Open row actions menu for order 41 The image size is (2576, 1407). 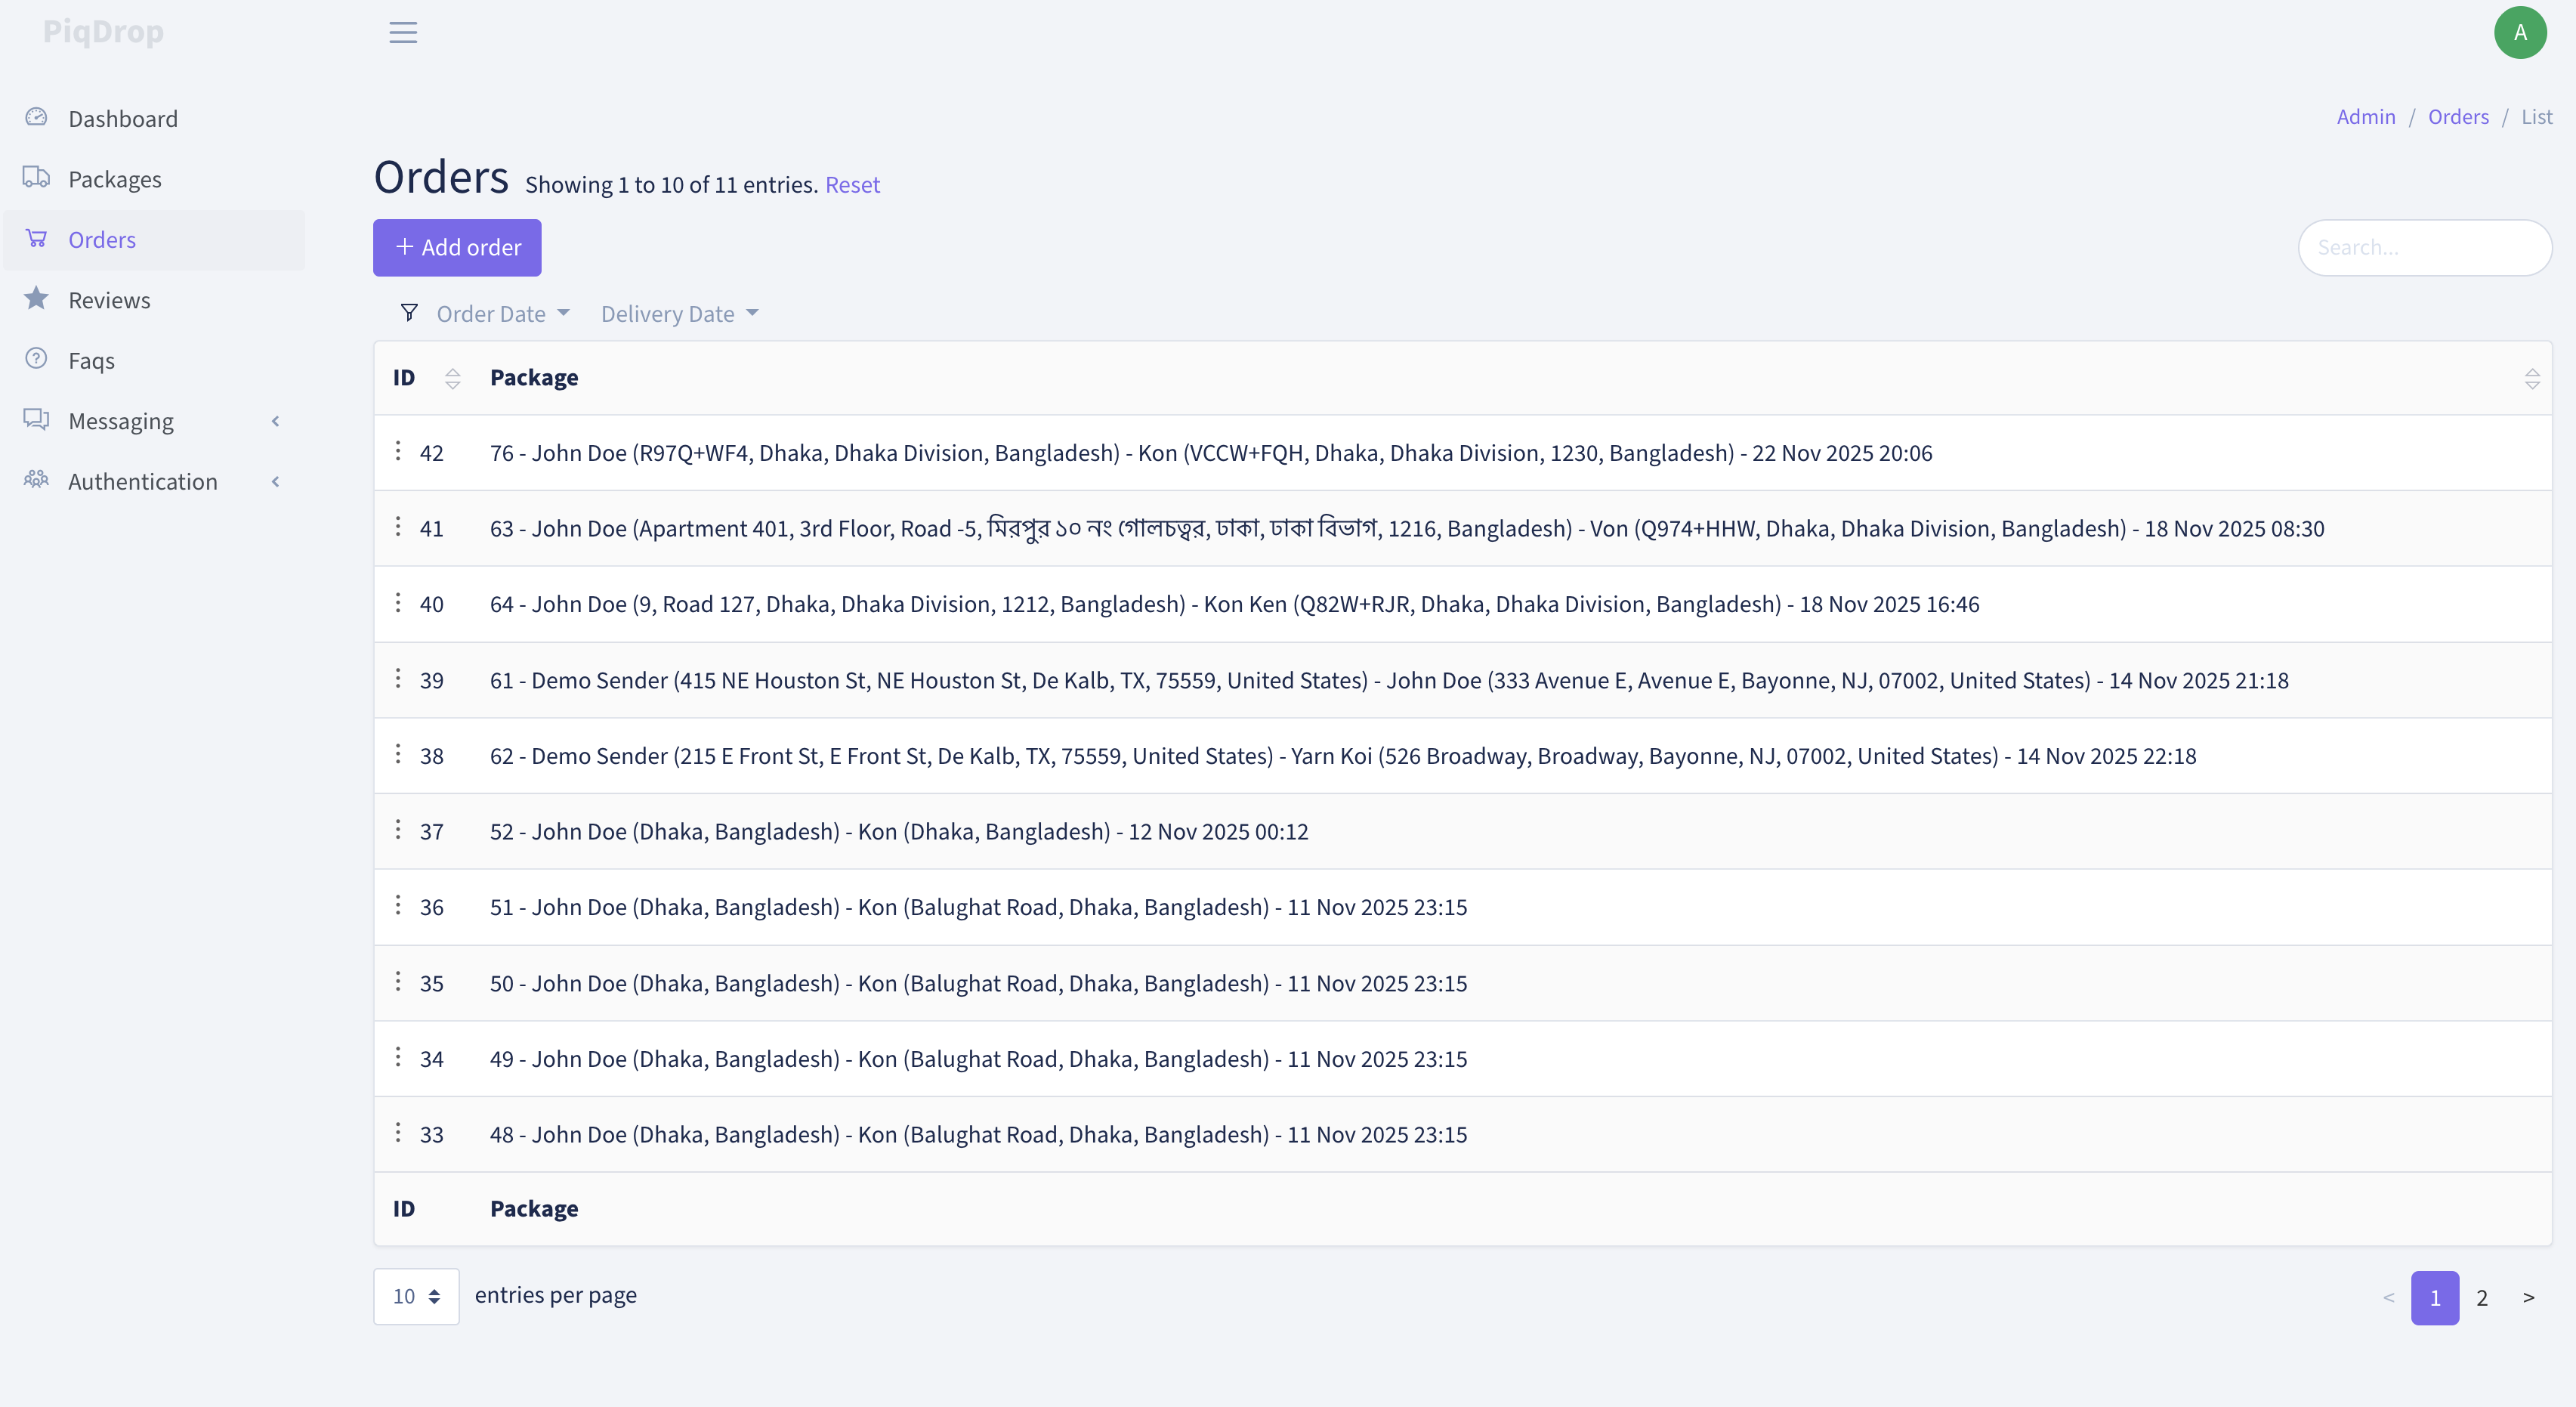(398, 527)
